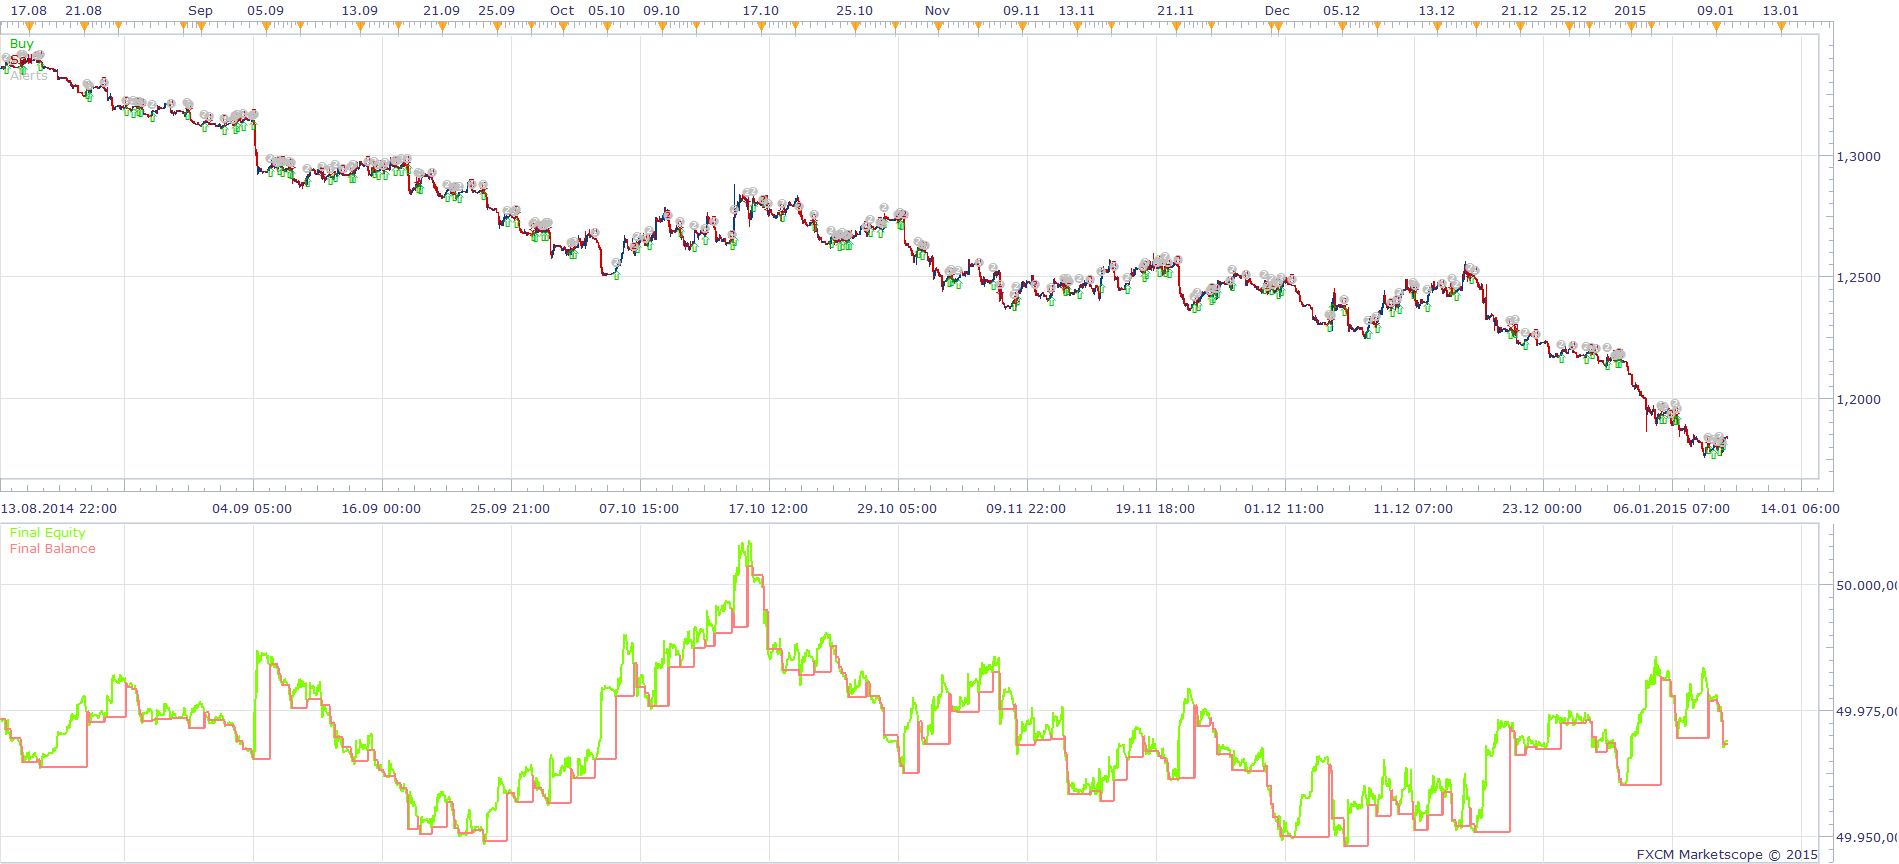Screen dimensions: 1899x864
Task: Click the 09.01 top axis date
Action: point(1716,11)
